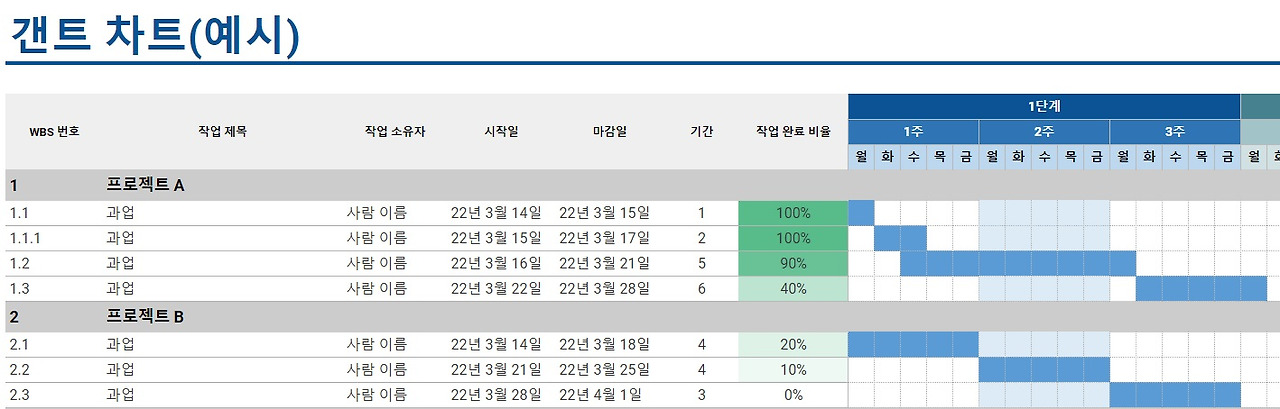Click start date 22년 3월 28일 in row 2.3
1280x409 pixels.
[x=496, y=395]
